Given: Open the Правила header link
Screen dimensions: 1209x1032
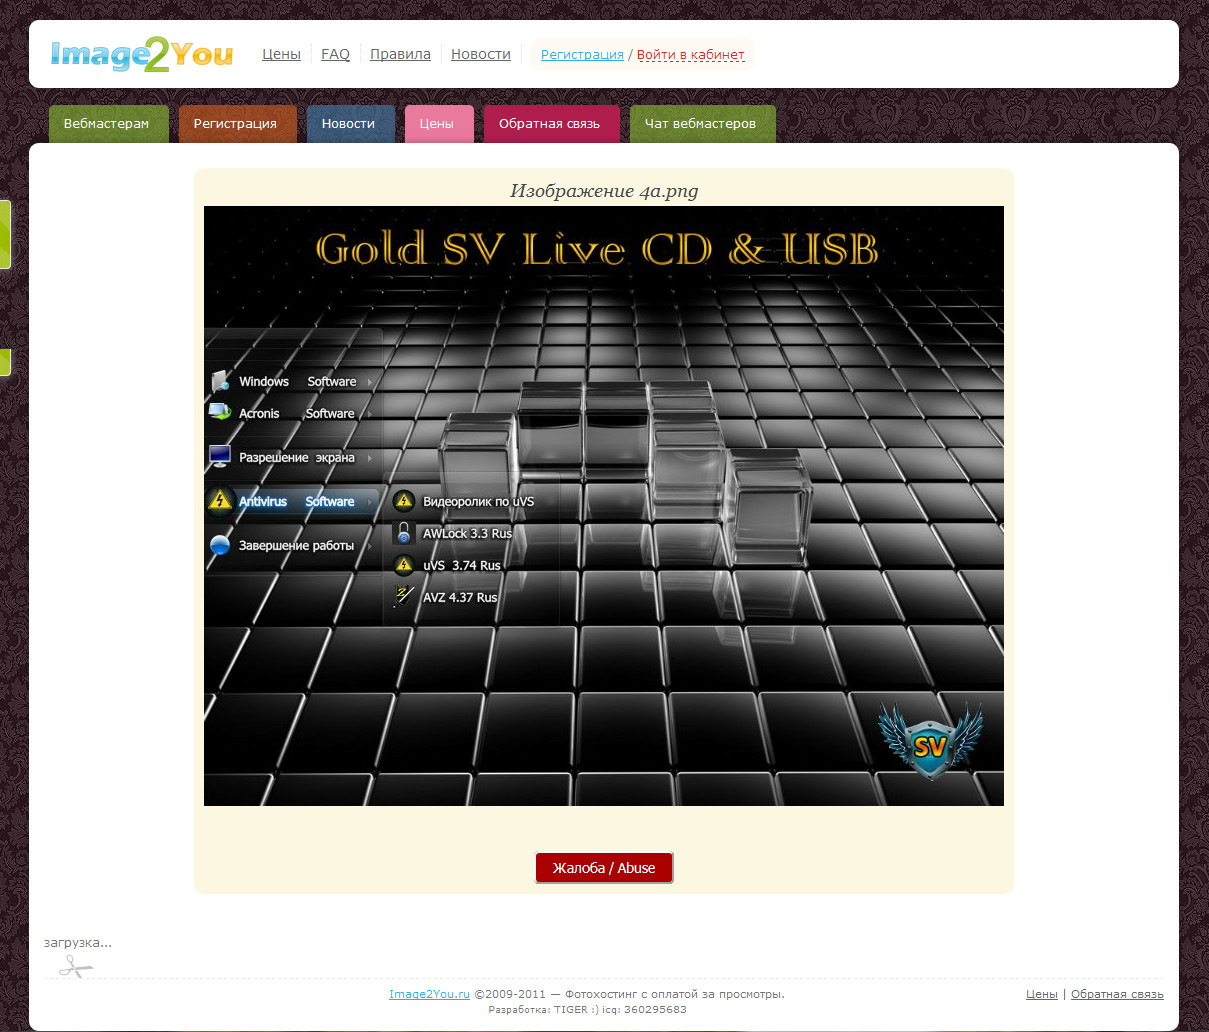Looking at the screenshot, I should (x=400, y=54).
